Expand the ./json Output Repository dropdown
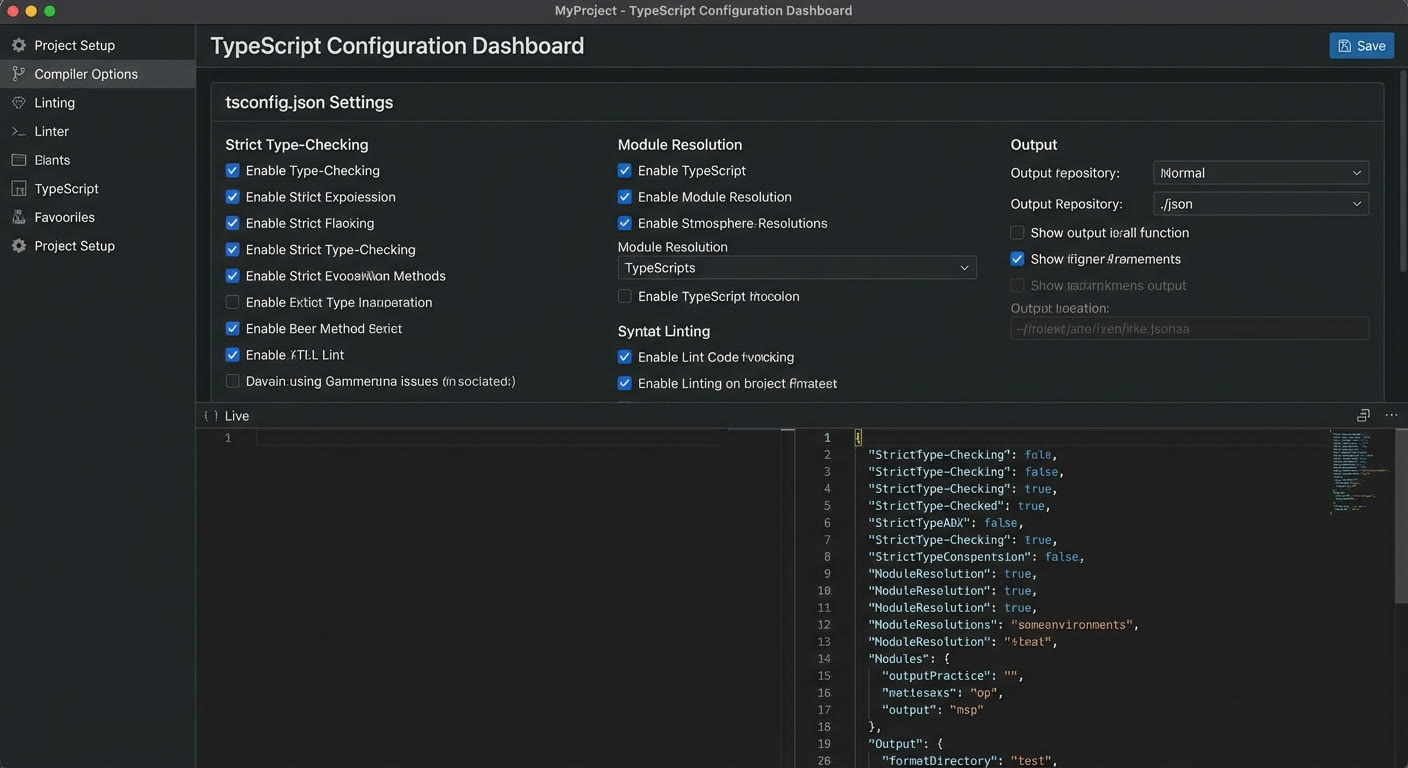 point(1261,204)
